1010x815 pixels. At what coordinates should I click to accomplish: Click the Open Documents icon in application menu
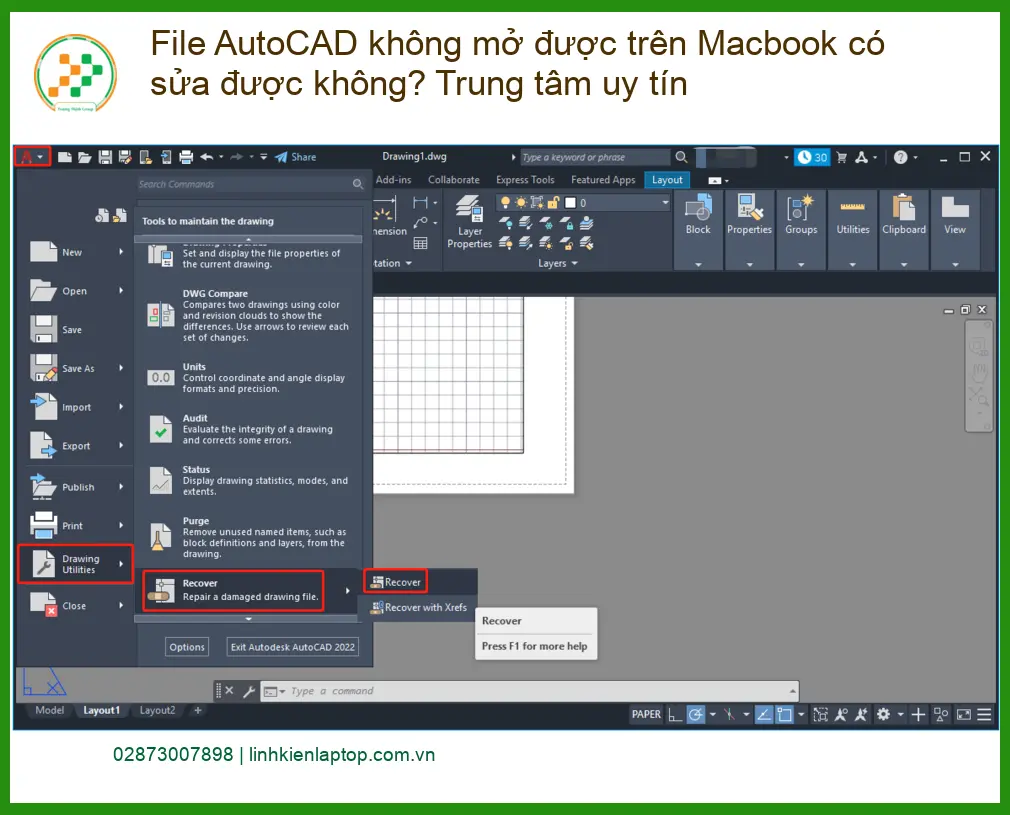120,215
